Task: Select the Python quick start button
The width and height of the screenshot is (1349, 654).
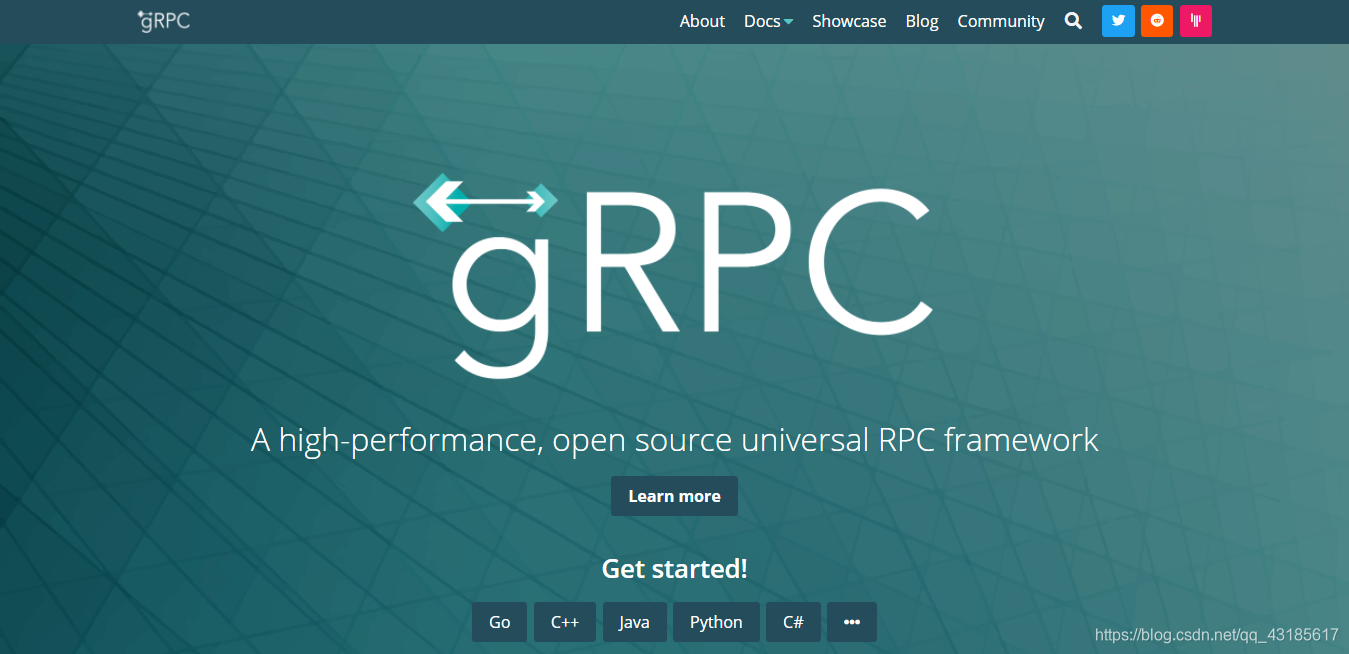Action: [716, 622]
